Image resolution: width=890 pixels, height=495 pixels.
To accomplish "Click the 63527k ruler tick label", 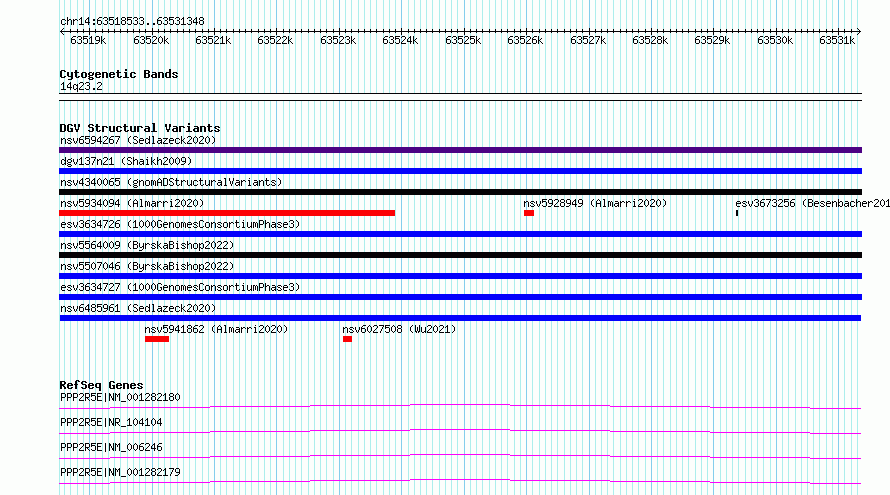I will 588,40.
